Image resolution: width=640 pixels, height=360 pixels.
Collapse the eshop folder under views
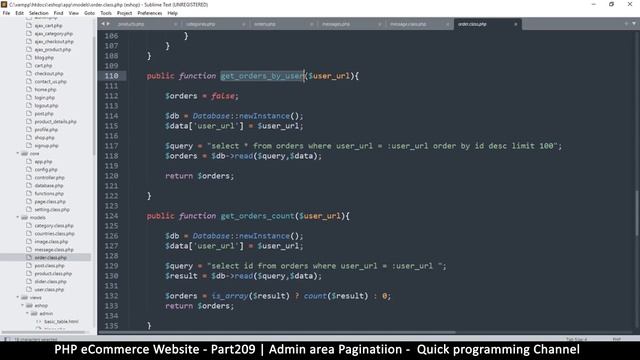22,305
